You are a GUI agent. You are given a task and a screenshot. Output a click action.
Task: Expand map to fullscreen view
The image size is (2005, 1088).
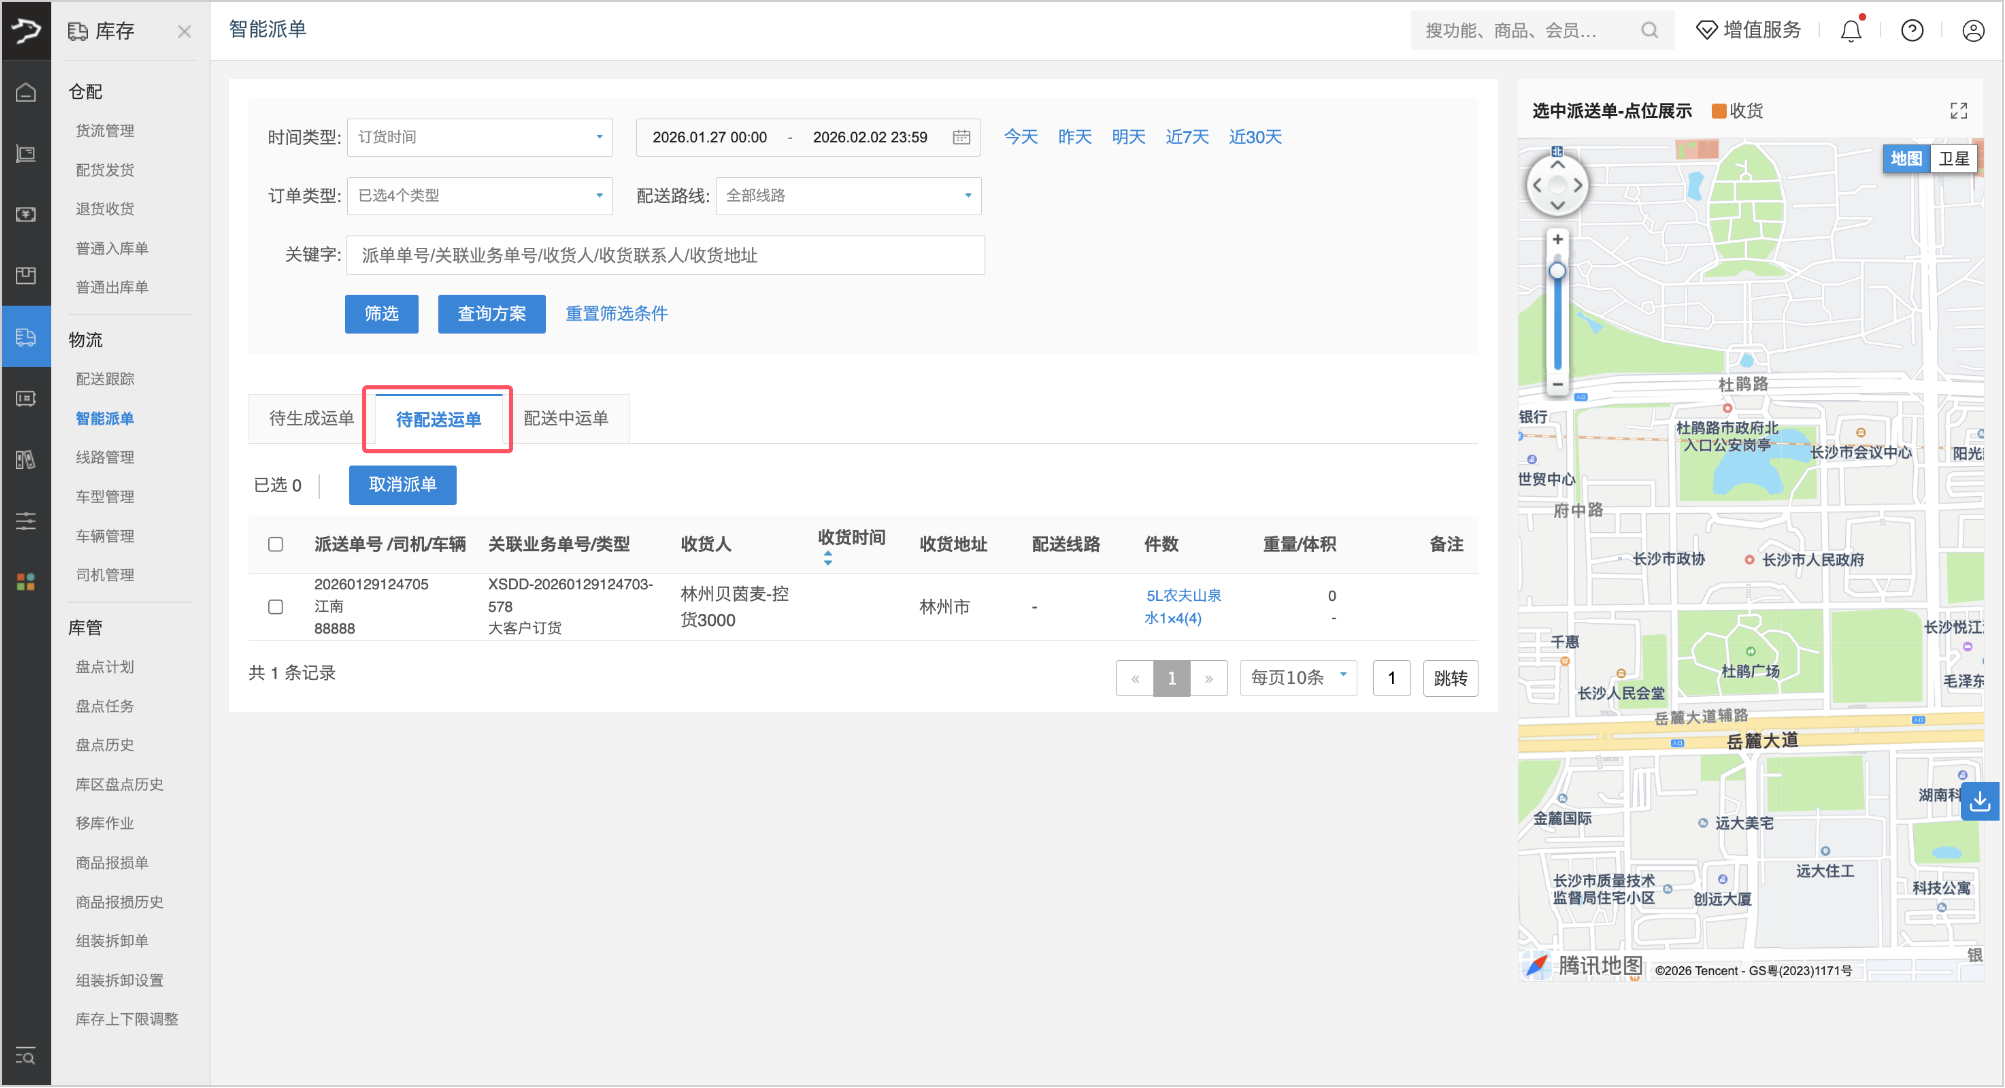1958,111
